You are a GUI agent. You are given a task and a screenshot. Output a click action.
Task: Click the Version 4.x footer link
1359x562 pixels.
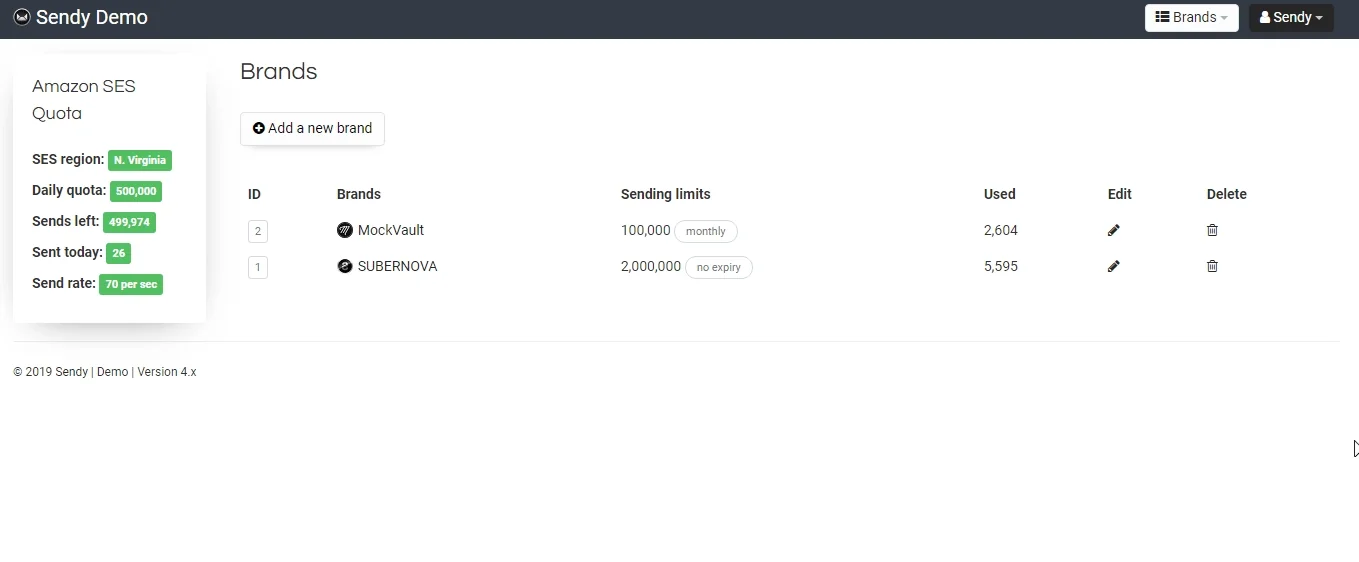[x=167, y=372]
